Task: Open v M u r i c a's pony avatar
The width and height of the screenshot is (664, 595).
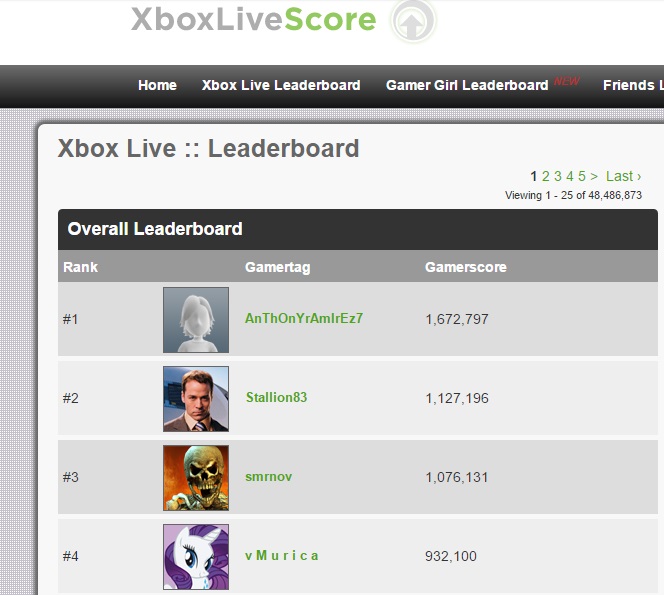Action: coord(196,557)
